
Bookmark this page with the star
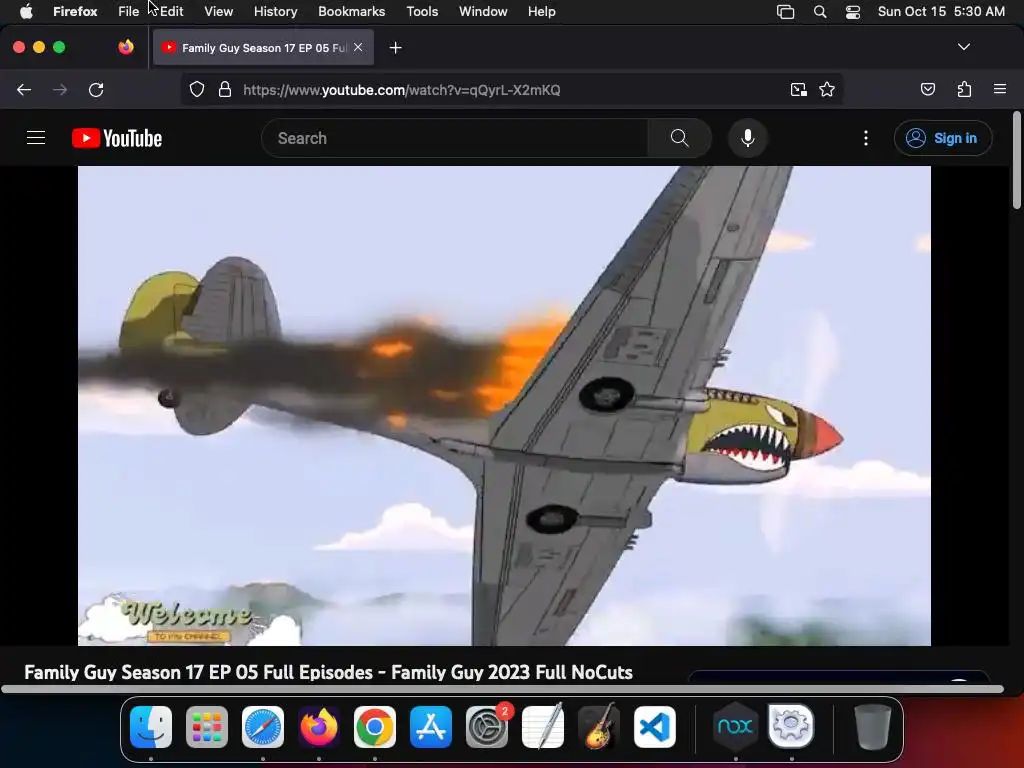coord(827,89)
